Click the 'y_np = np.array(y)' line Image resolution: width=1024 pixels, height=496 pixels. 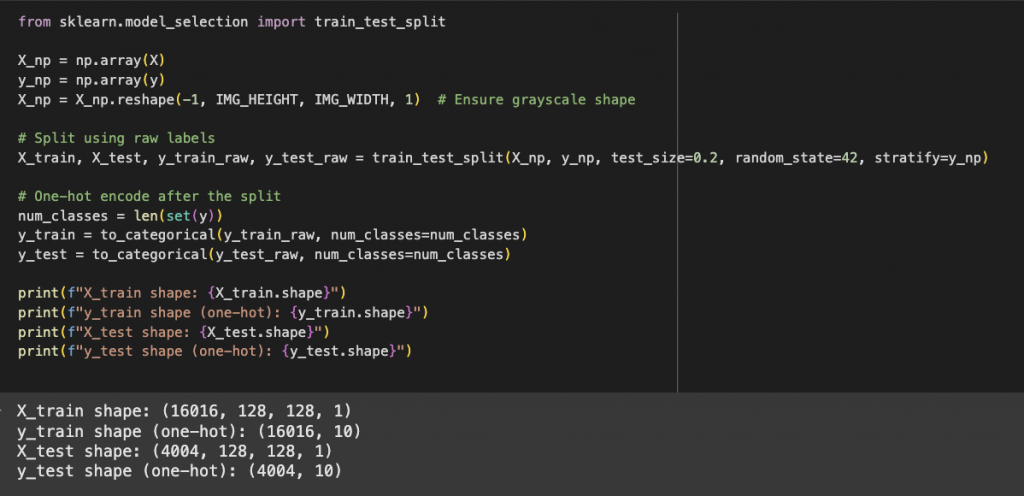[x=92, y=80]
